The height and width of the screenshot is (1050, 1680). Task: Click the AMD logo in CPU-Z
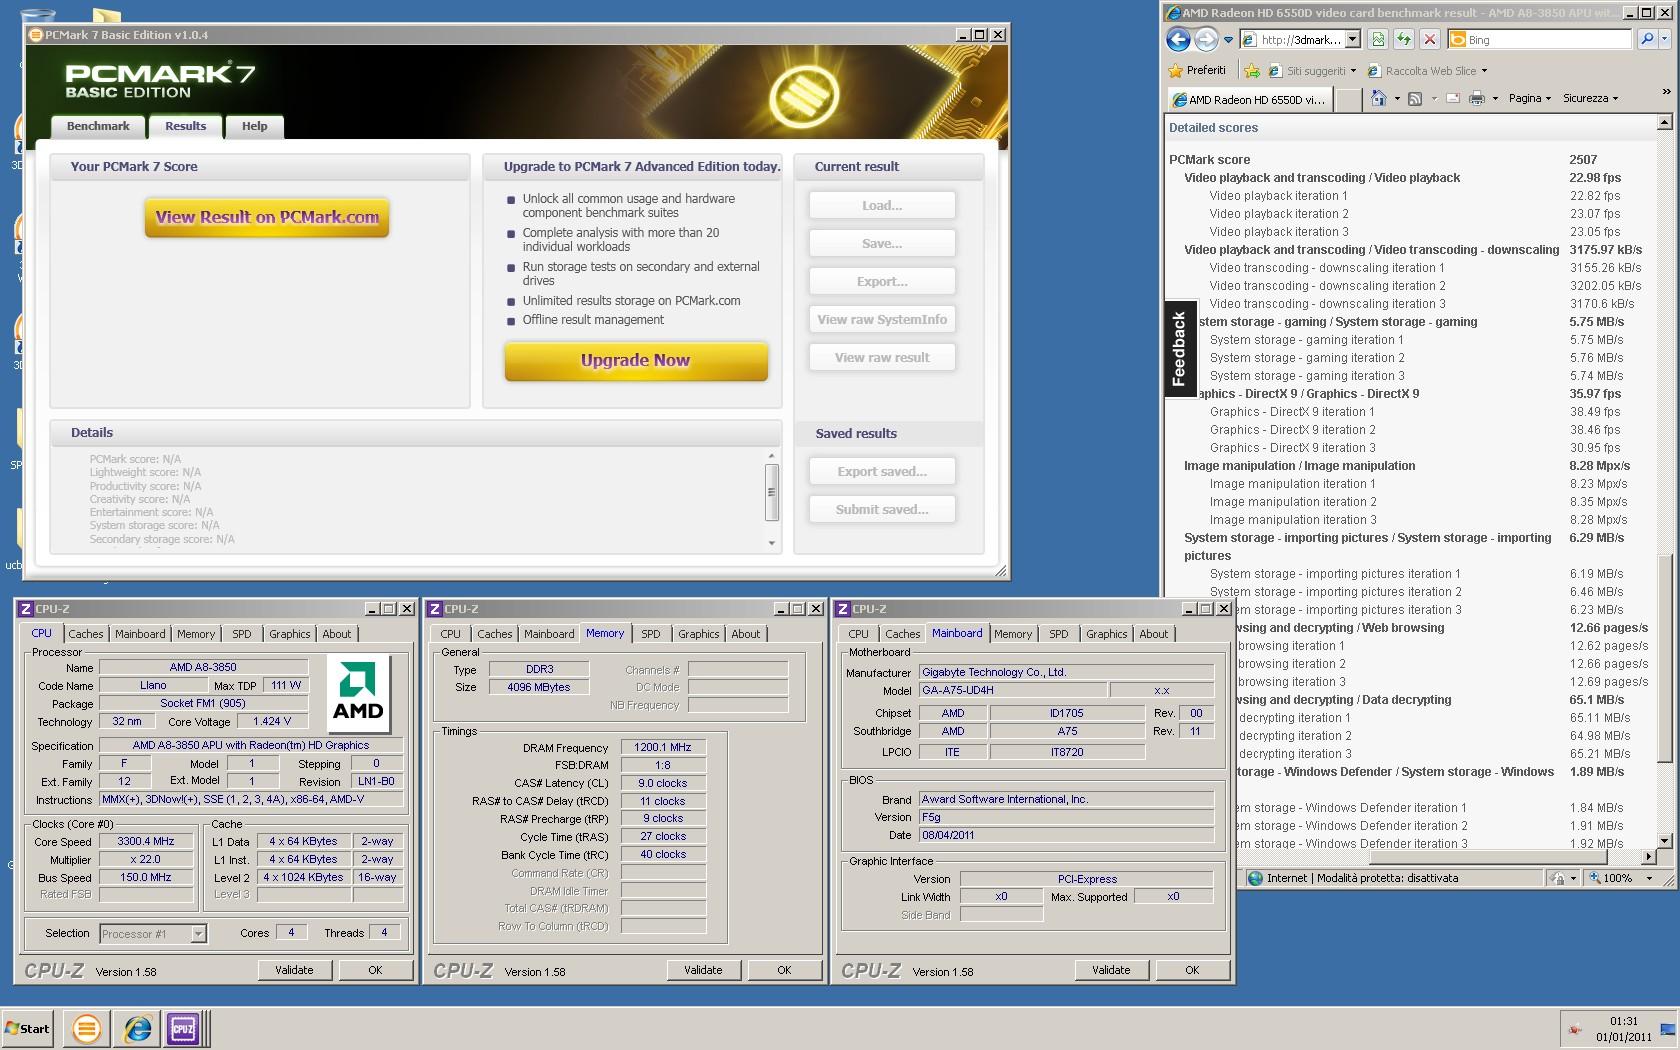pyautogui.click(x=358, y=694)
